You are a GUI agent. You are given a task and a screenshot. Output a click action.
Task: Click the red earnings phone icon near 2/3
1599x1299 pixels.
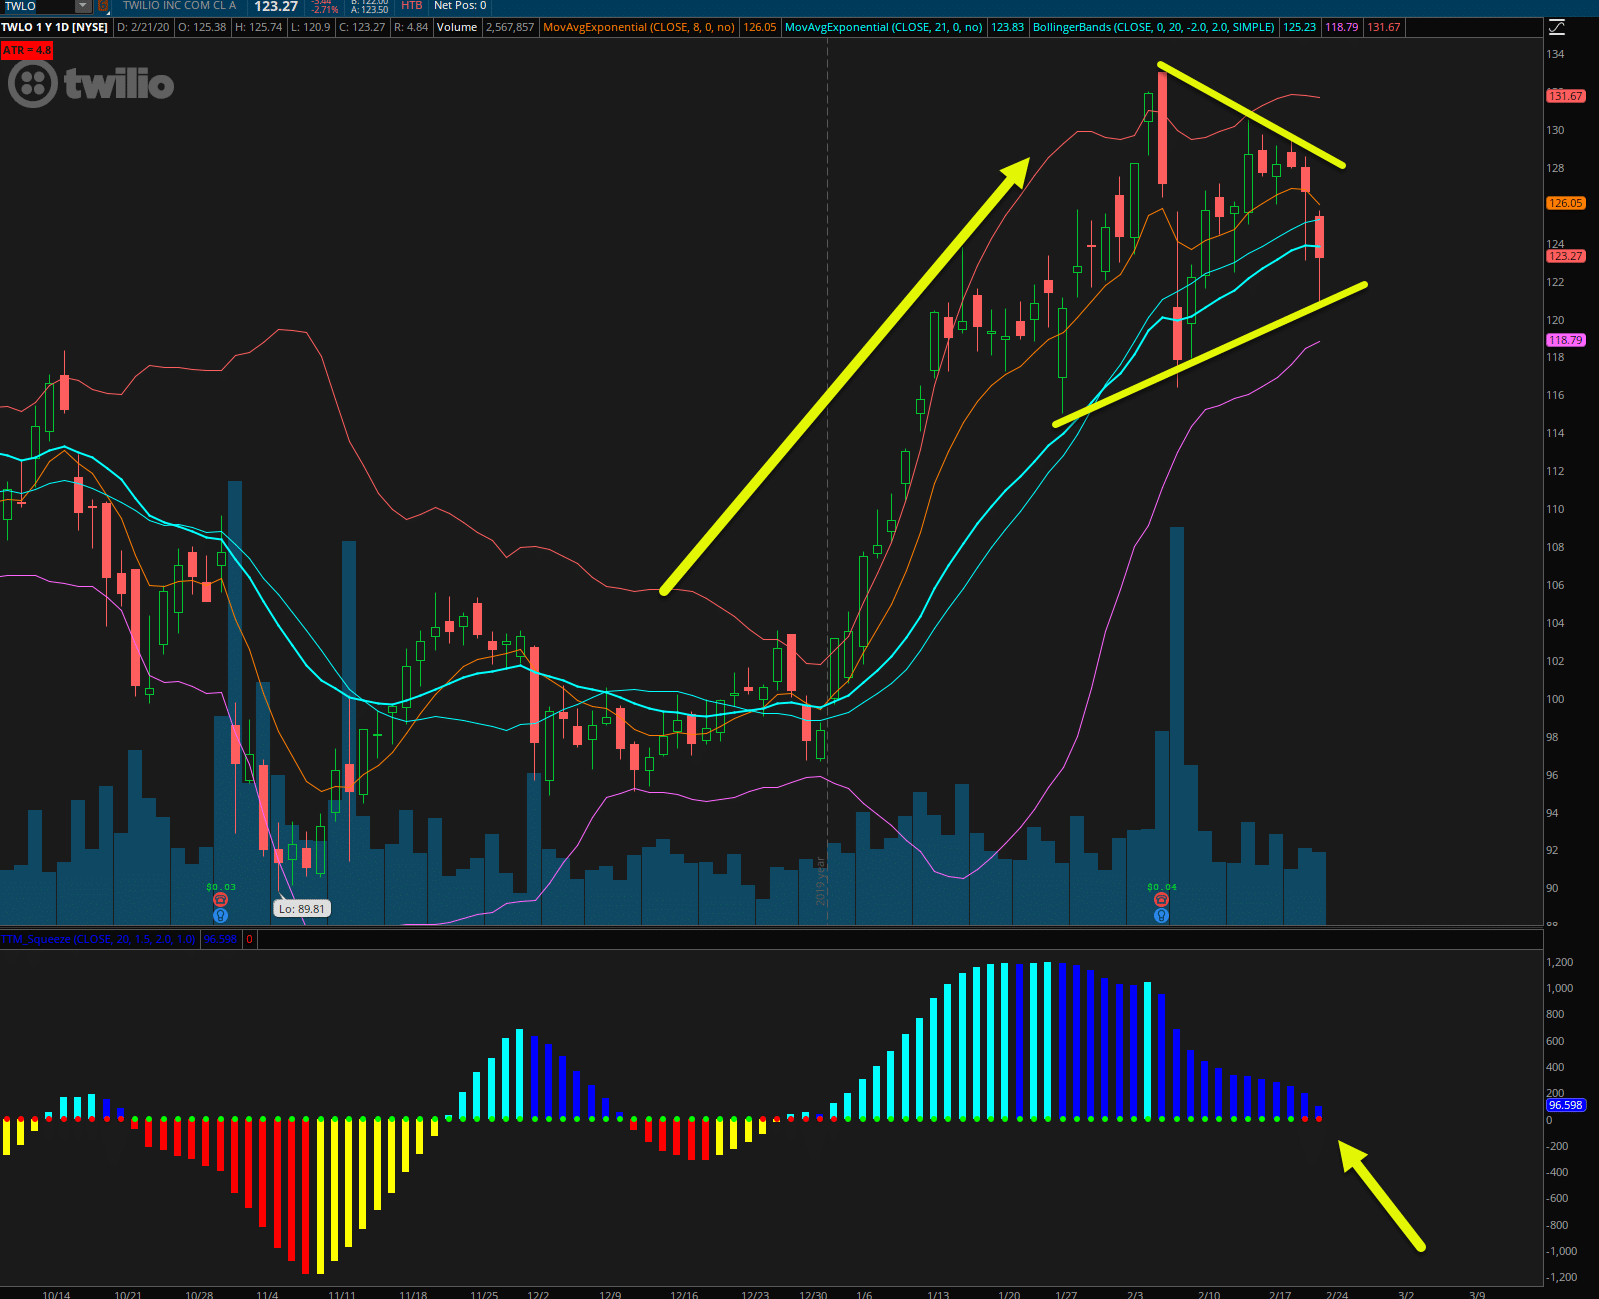[x=1161, y=900]
